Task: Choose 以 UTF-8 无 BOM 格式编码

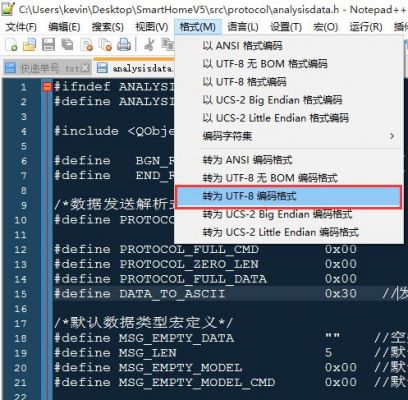Action: tap(289, 63)
